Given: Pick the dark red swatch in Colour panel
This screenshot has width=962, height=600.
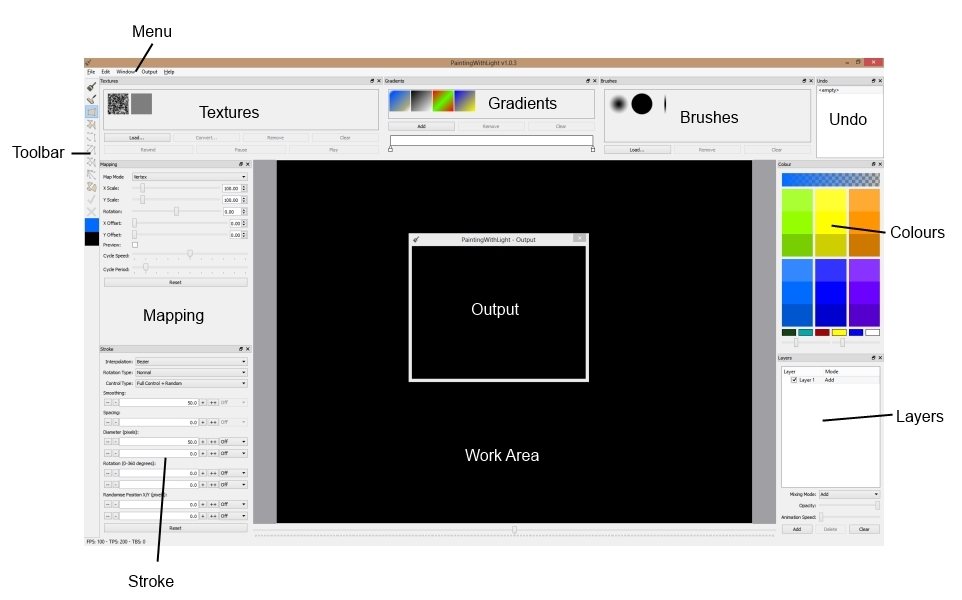Looking at the screenshot, I should tap(822, 333).
